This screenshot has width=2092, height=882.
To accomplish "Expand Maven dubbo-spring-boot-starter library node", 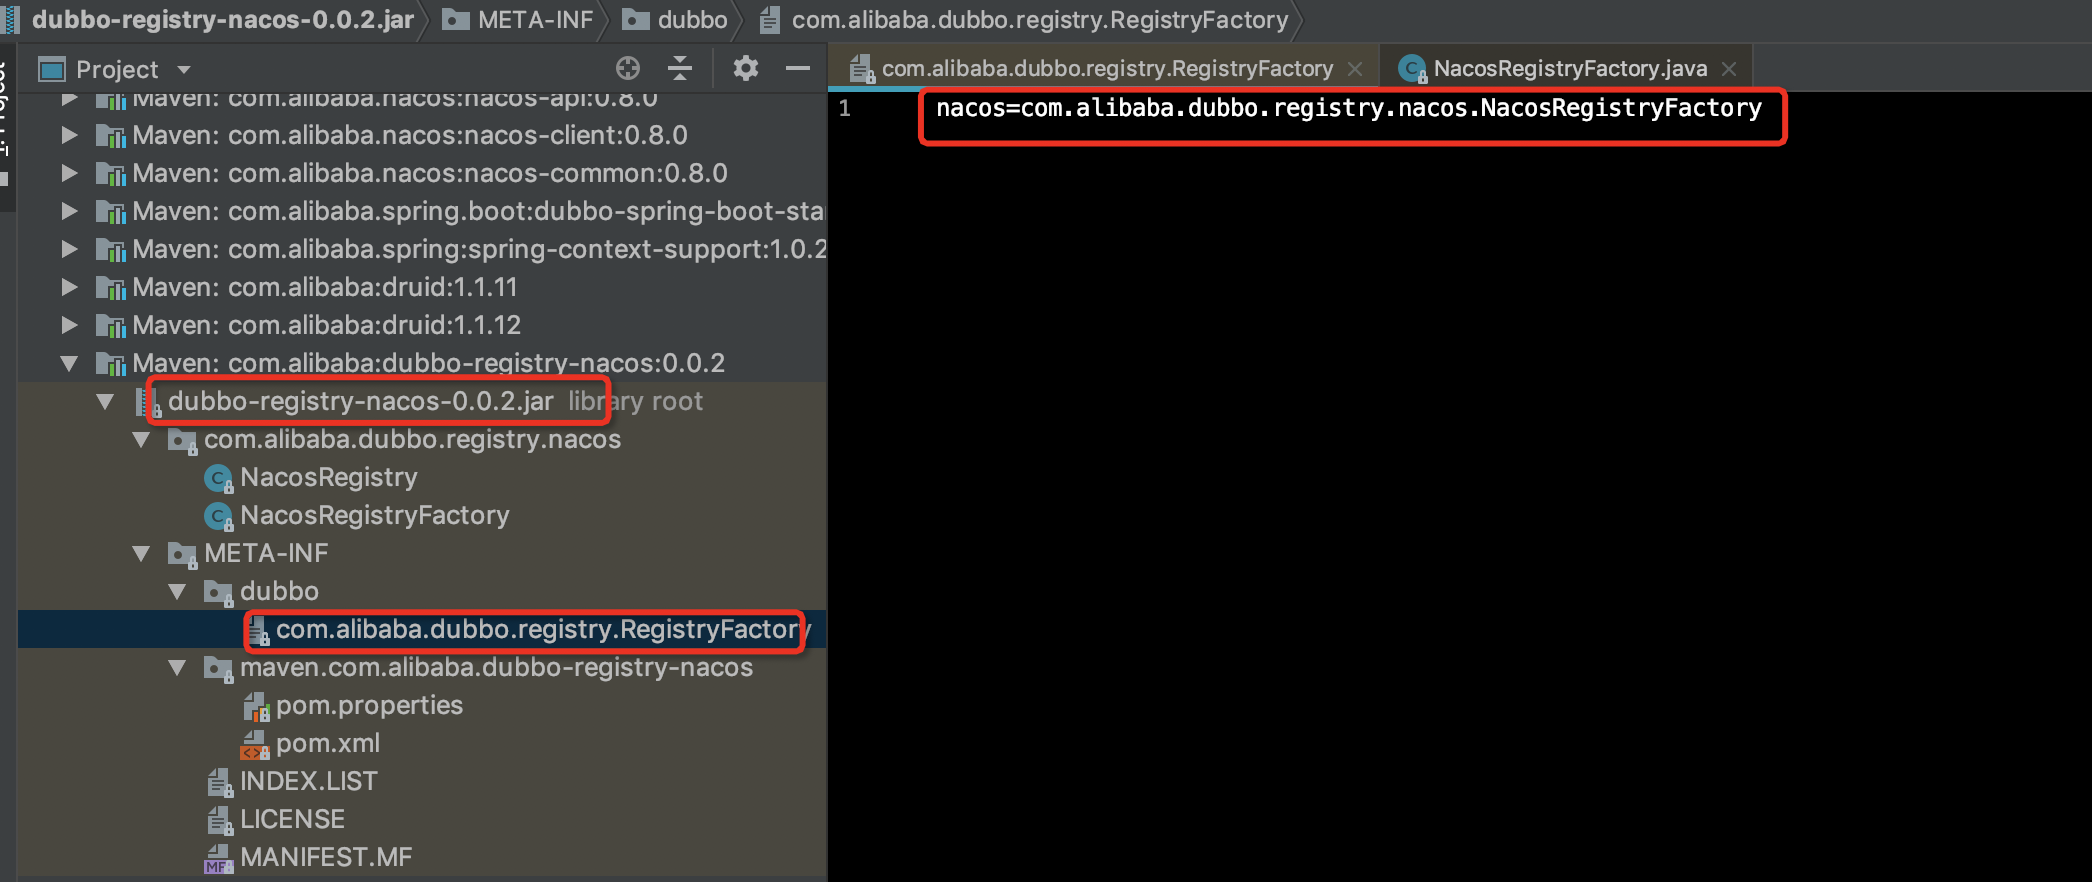I will (69, 211).
